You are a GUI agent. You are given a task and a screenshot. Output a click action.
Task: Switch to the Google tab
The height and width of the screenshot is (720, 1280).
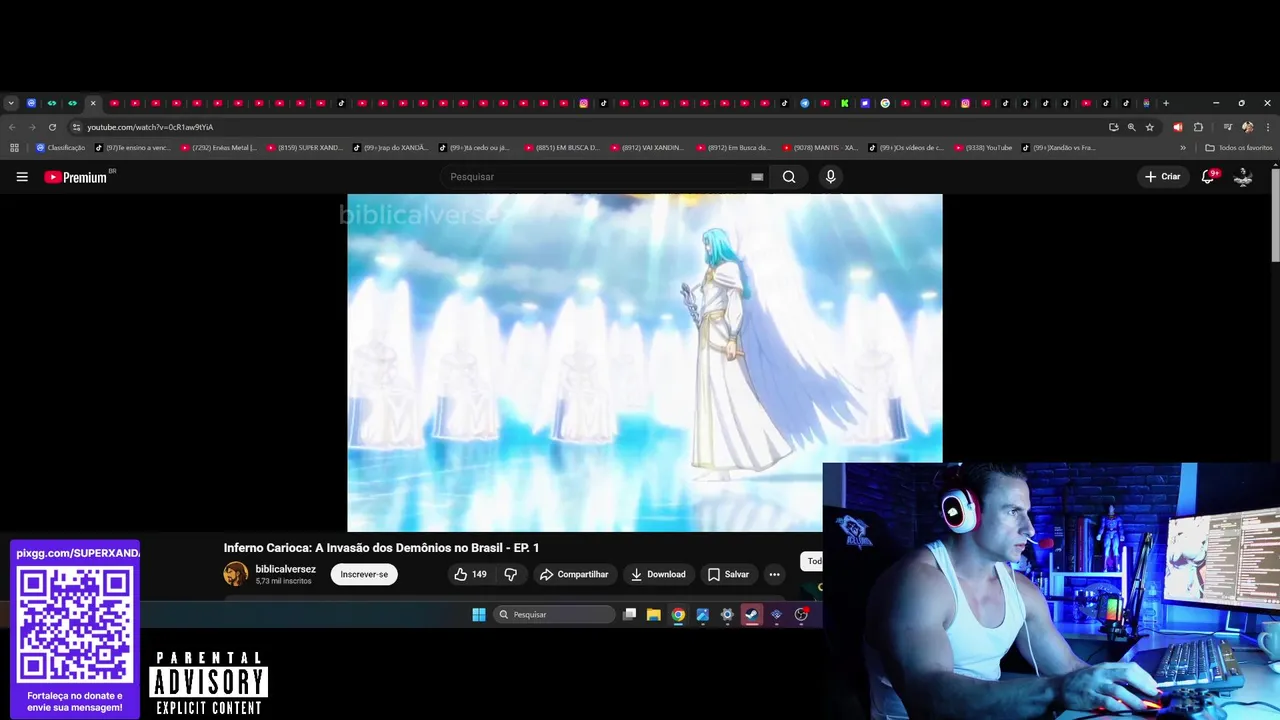tap(885, 103)
